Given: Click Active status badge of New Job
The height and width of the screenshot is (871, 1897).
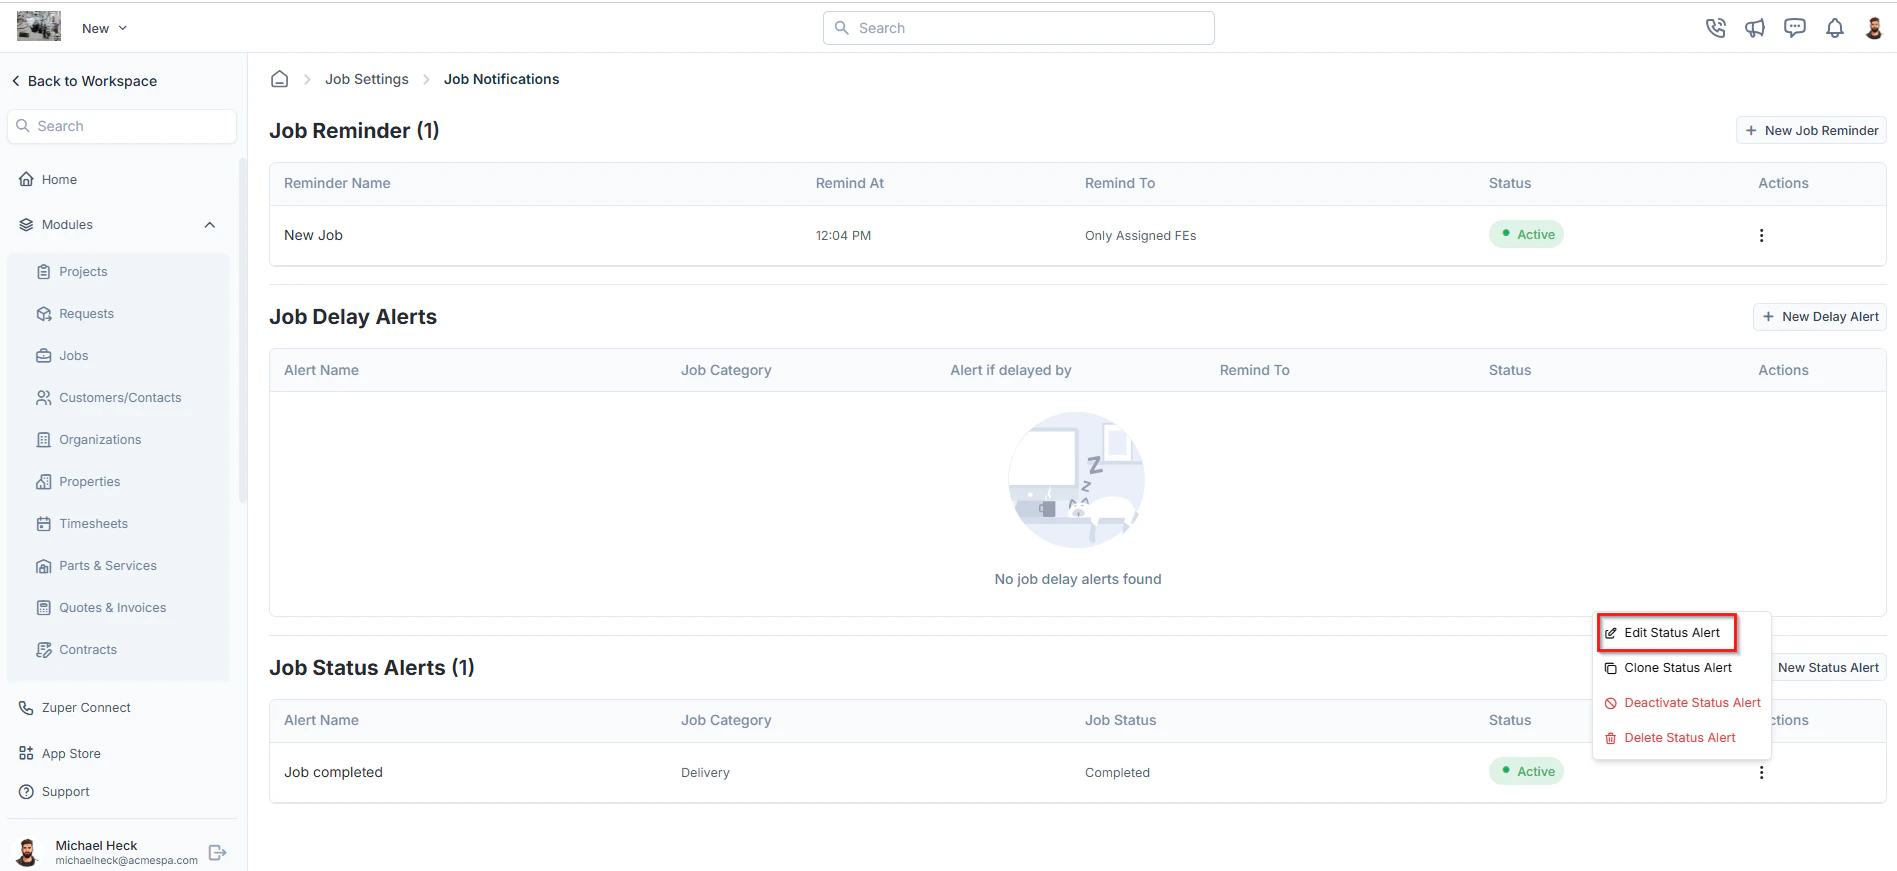Looking at the screenshot, I should click(x=1526, y=235).
